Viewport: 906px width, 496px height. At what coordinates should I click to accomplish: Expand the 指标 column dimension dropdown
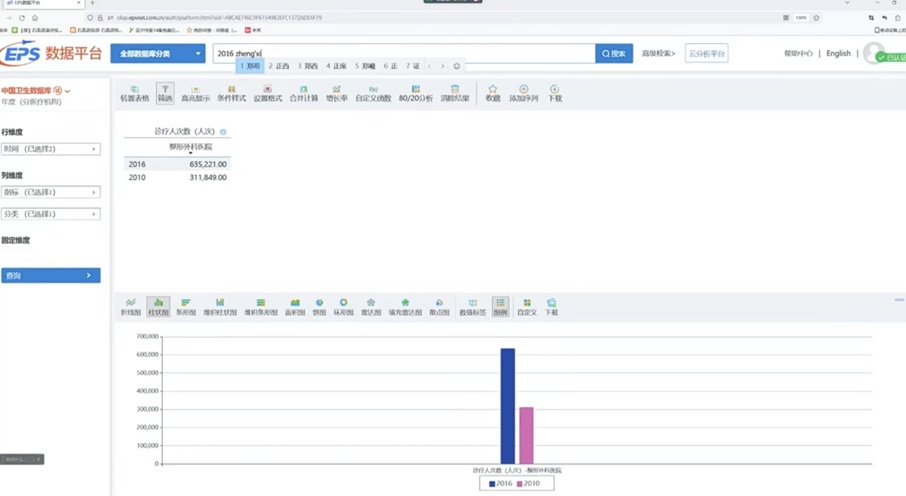50,192
